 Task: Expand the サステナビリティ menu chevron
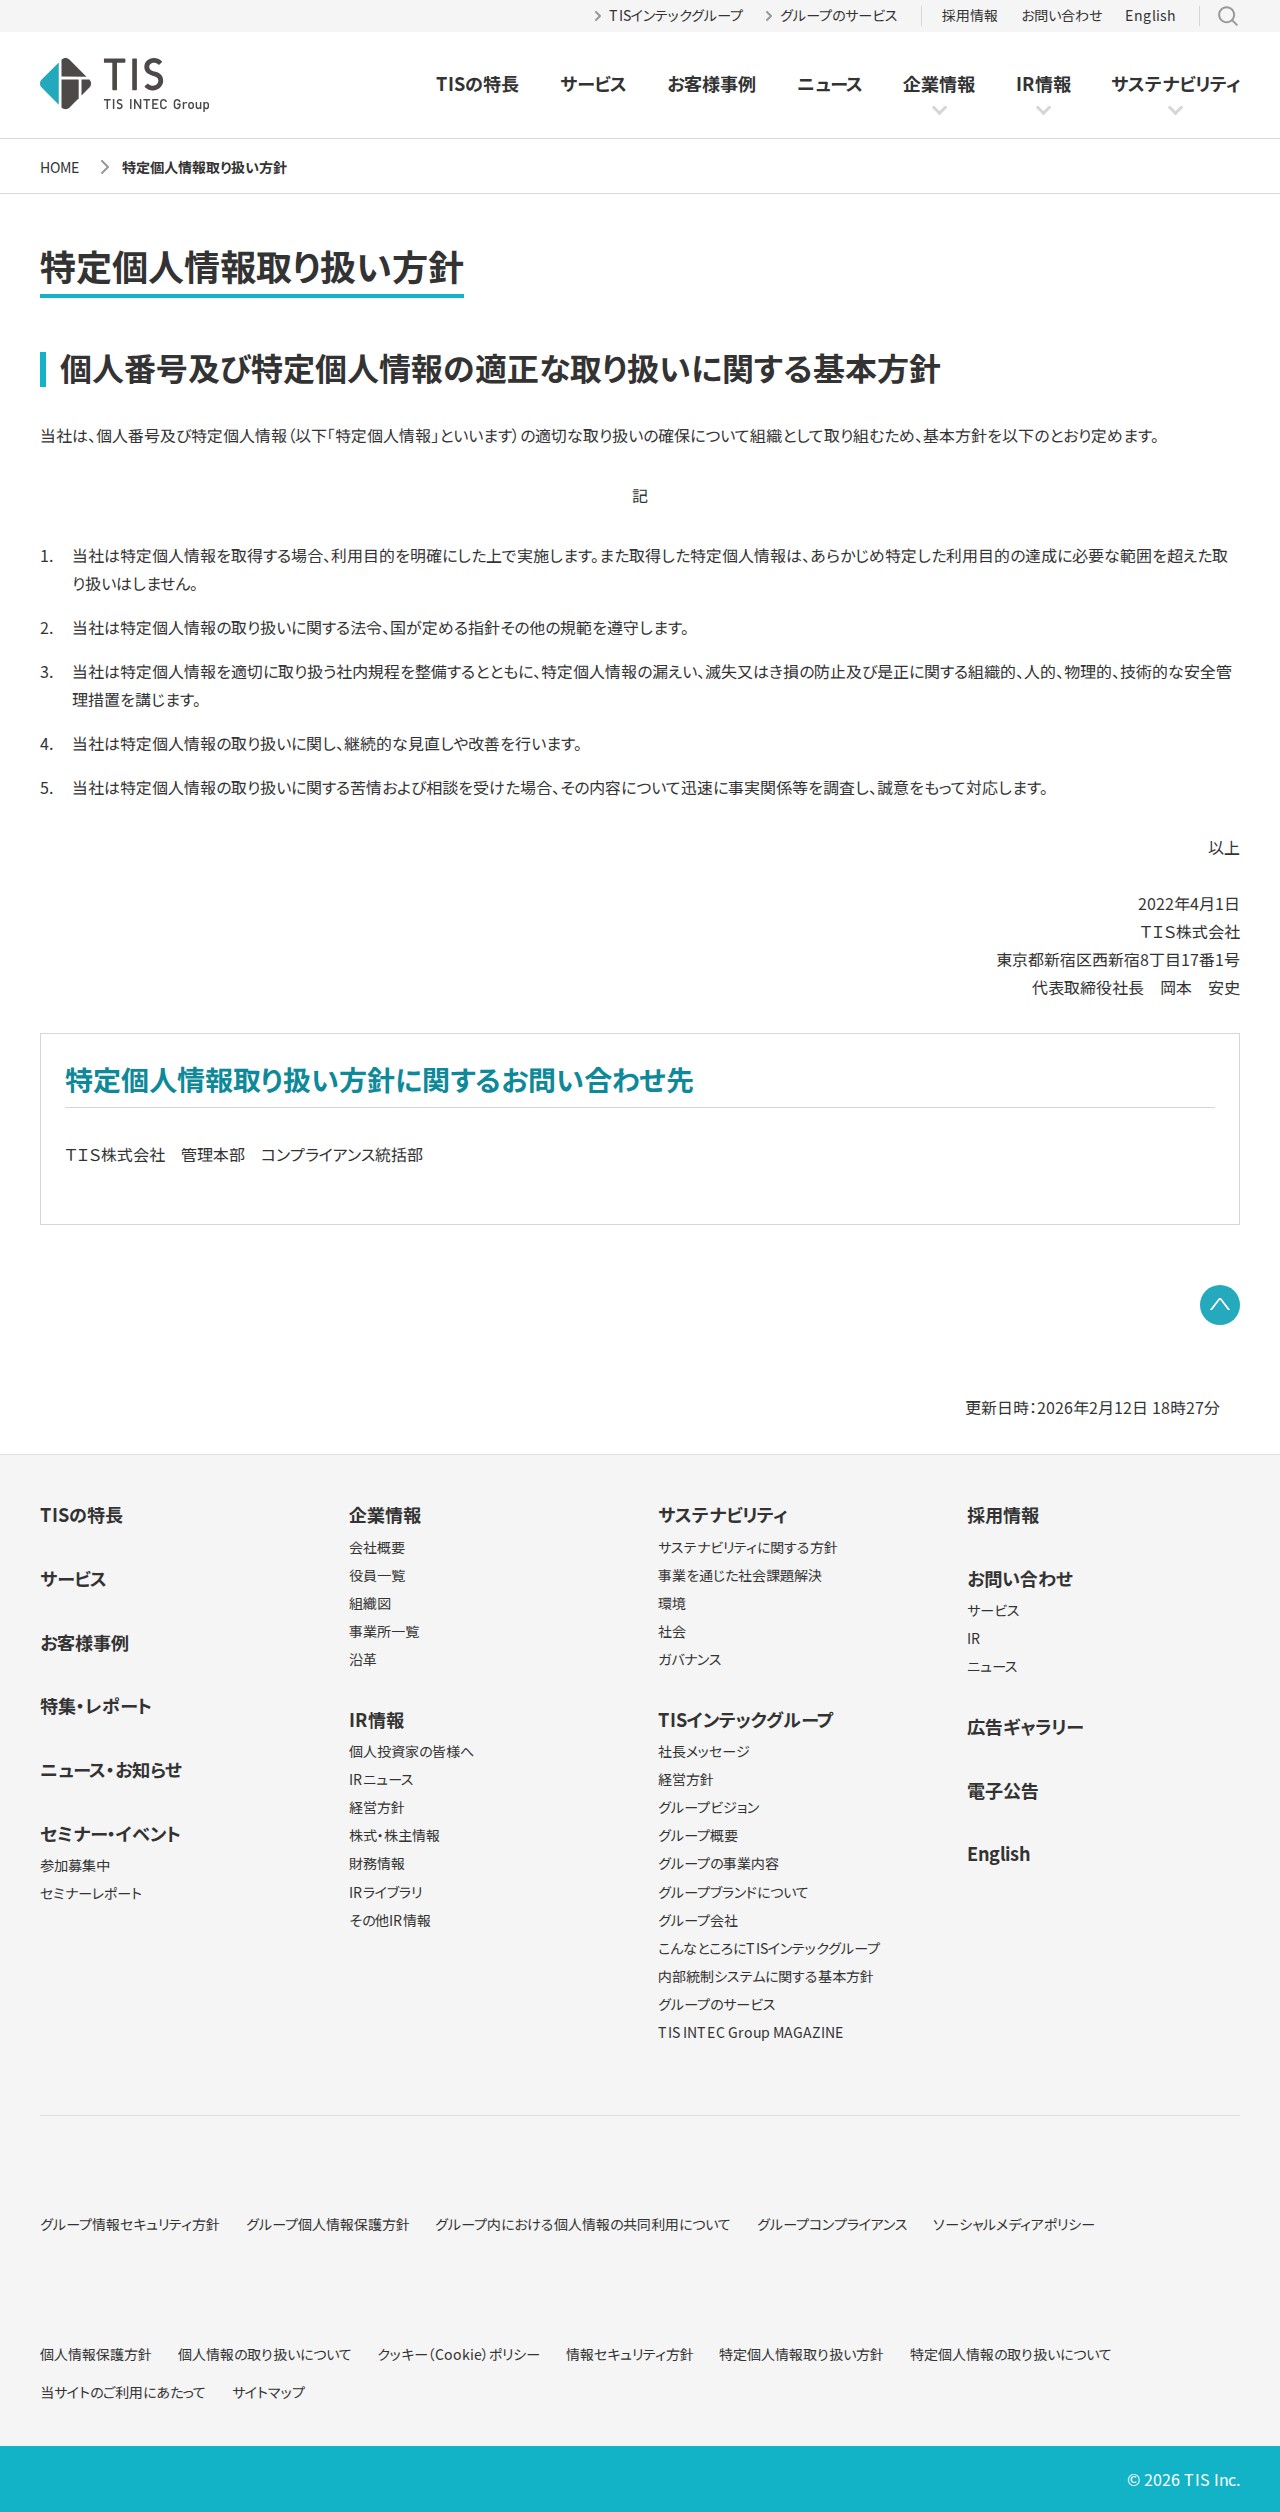pos(1175,111)
